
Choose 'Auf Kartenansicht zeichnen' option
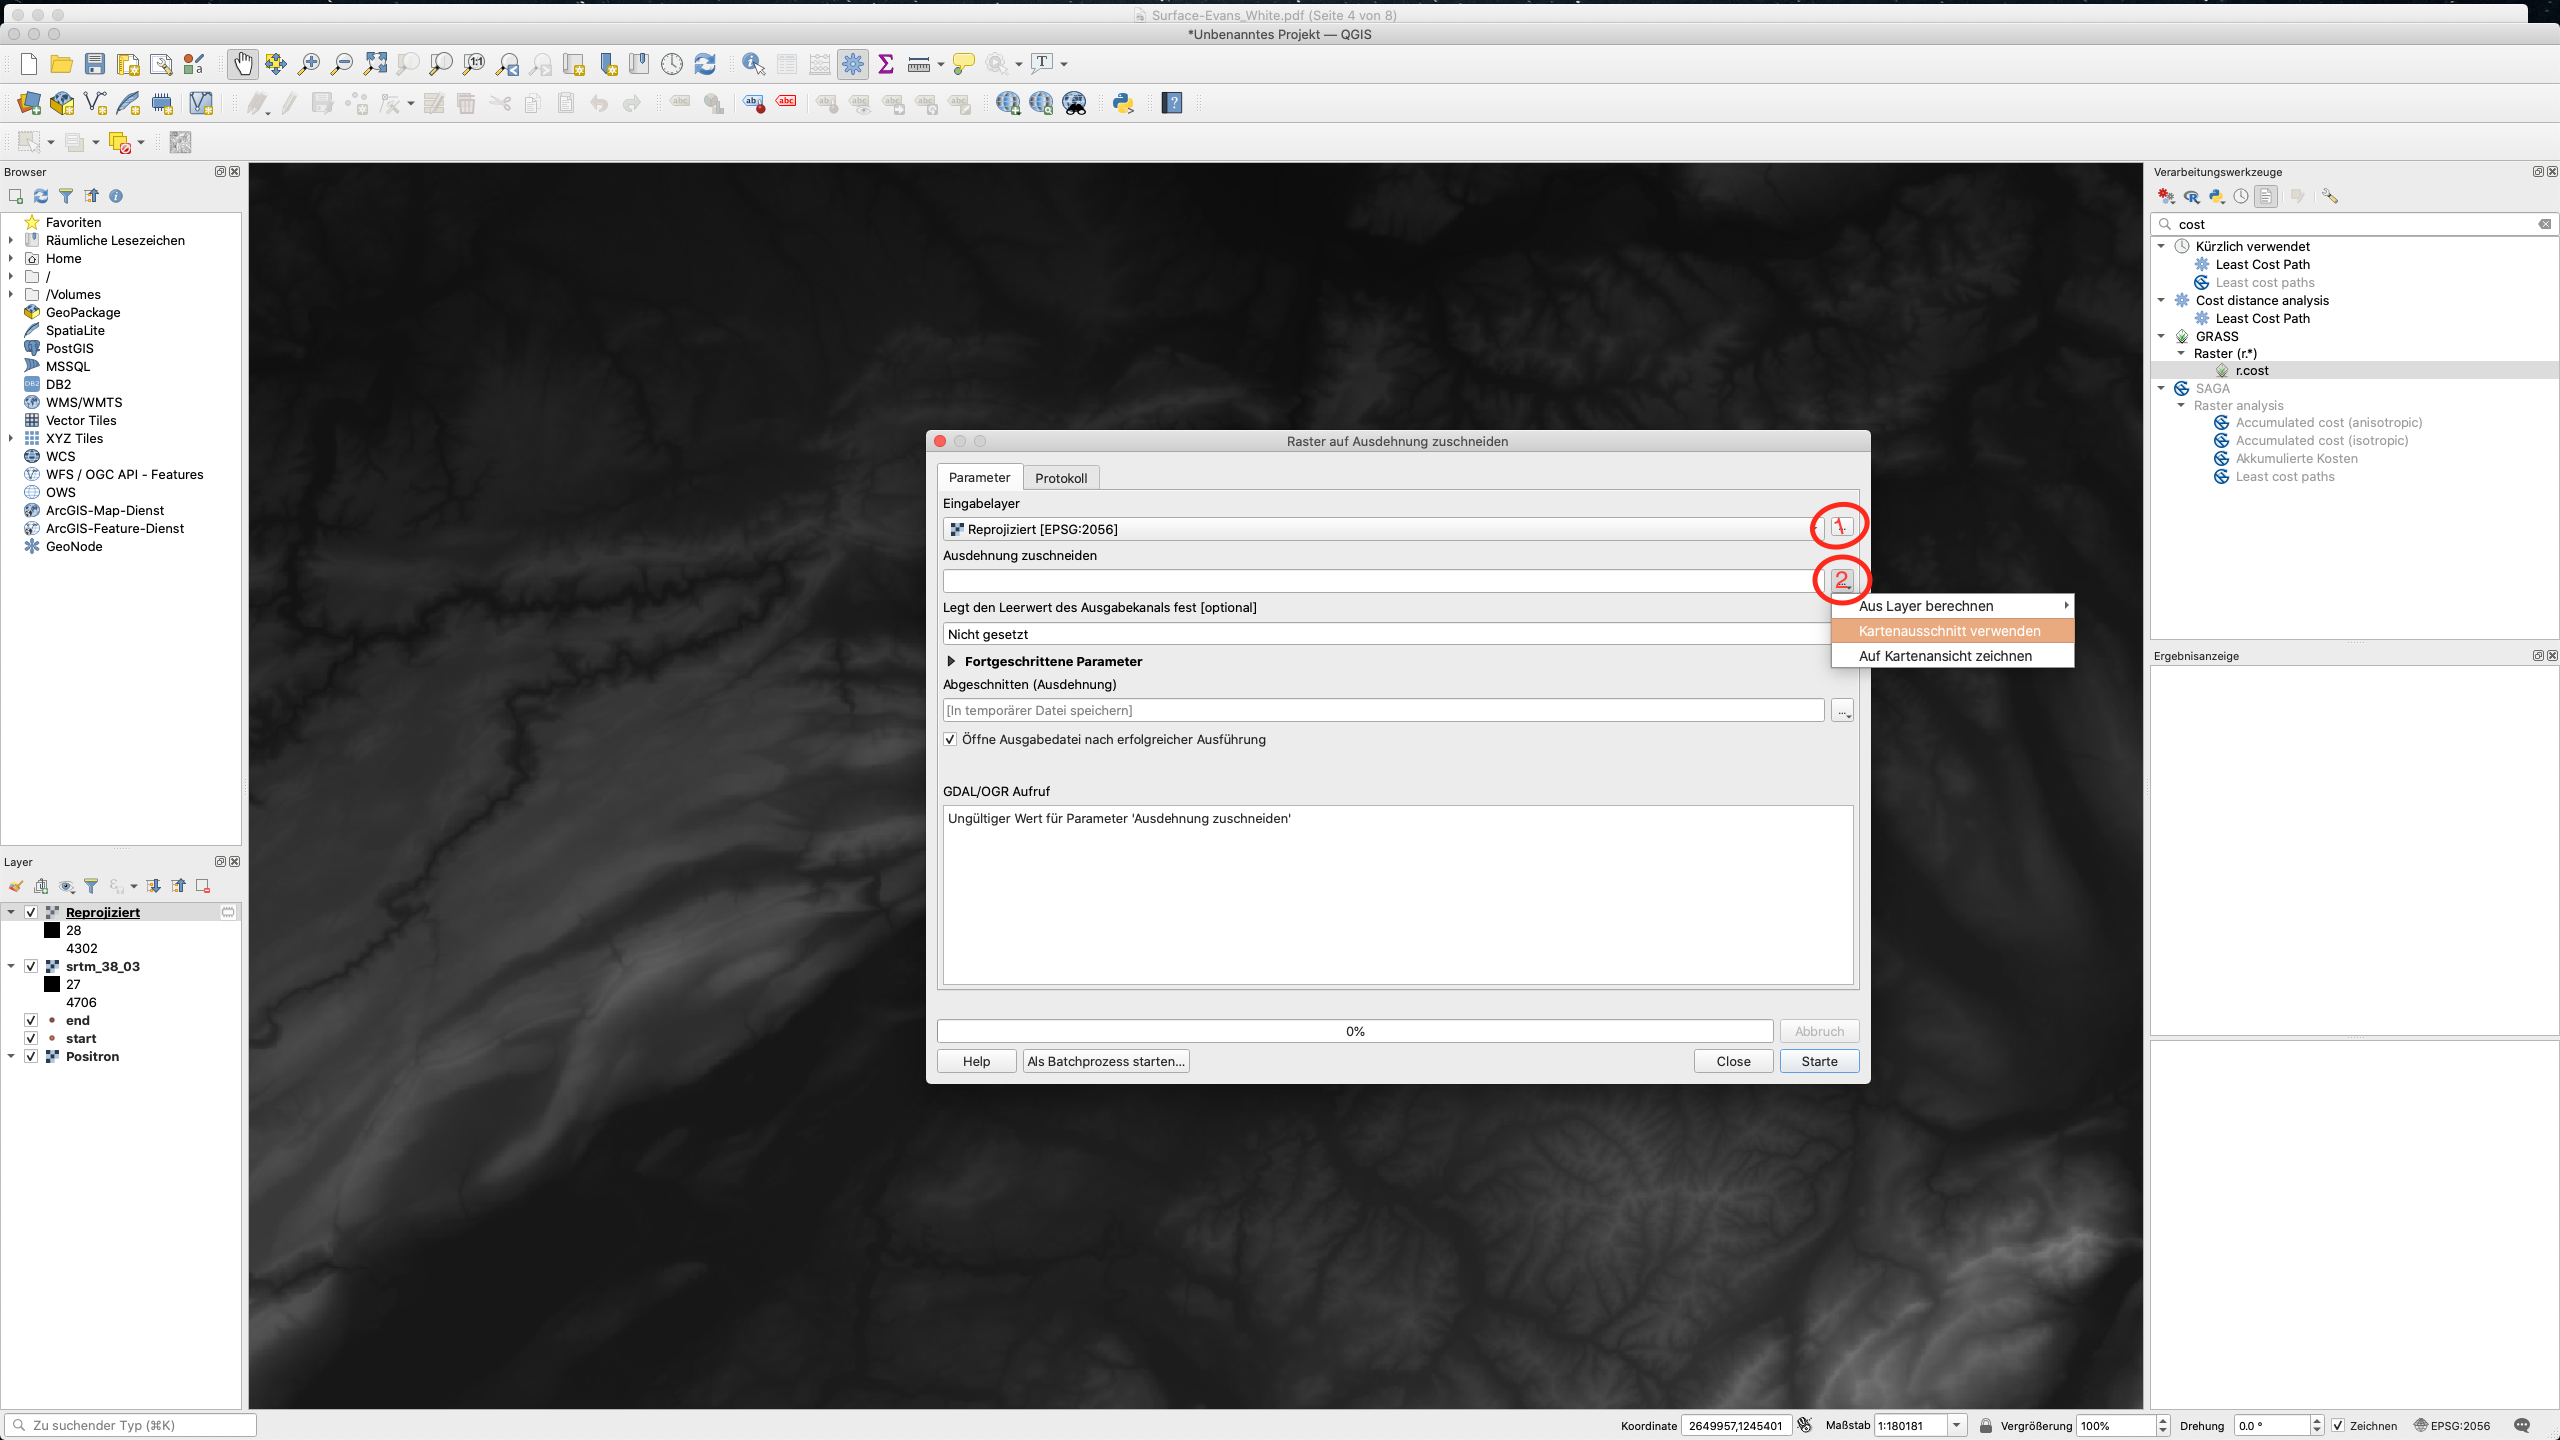(x=1952, y=656)
